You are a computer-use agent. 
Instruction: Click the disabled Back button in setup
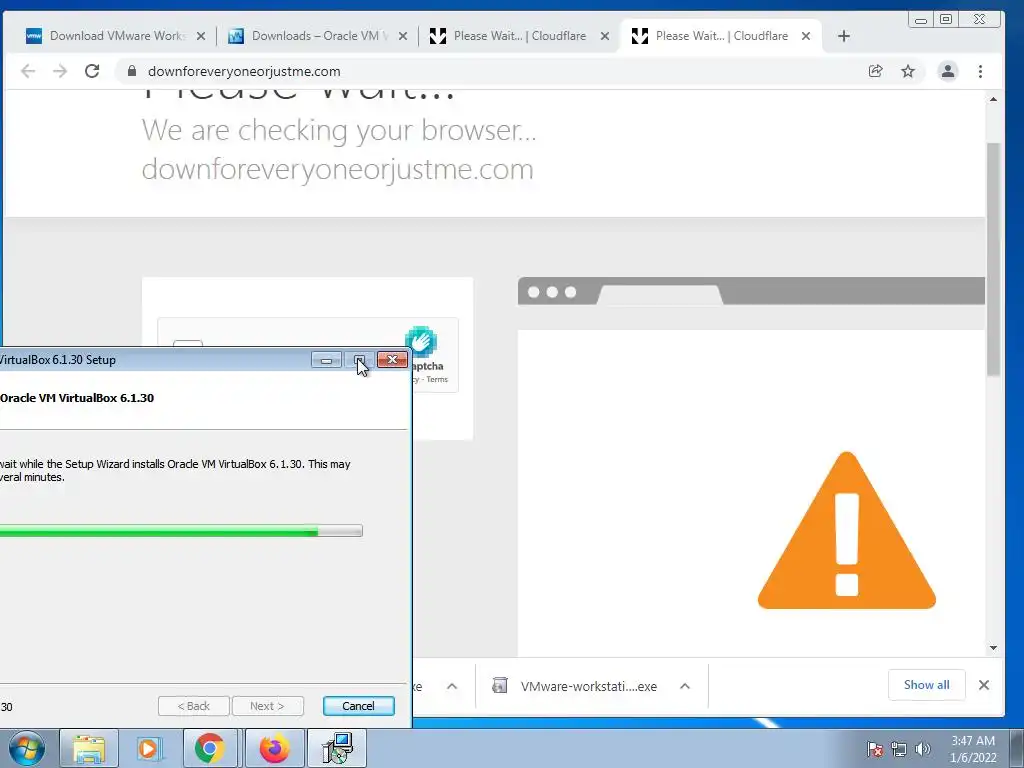click(194, 706)
